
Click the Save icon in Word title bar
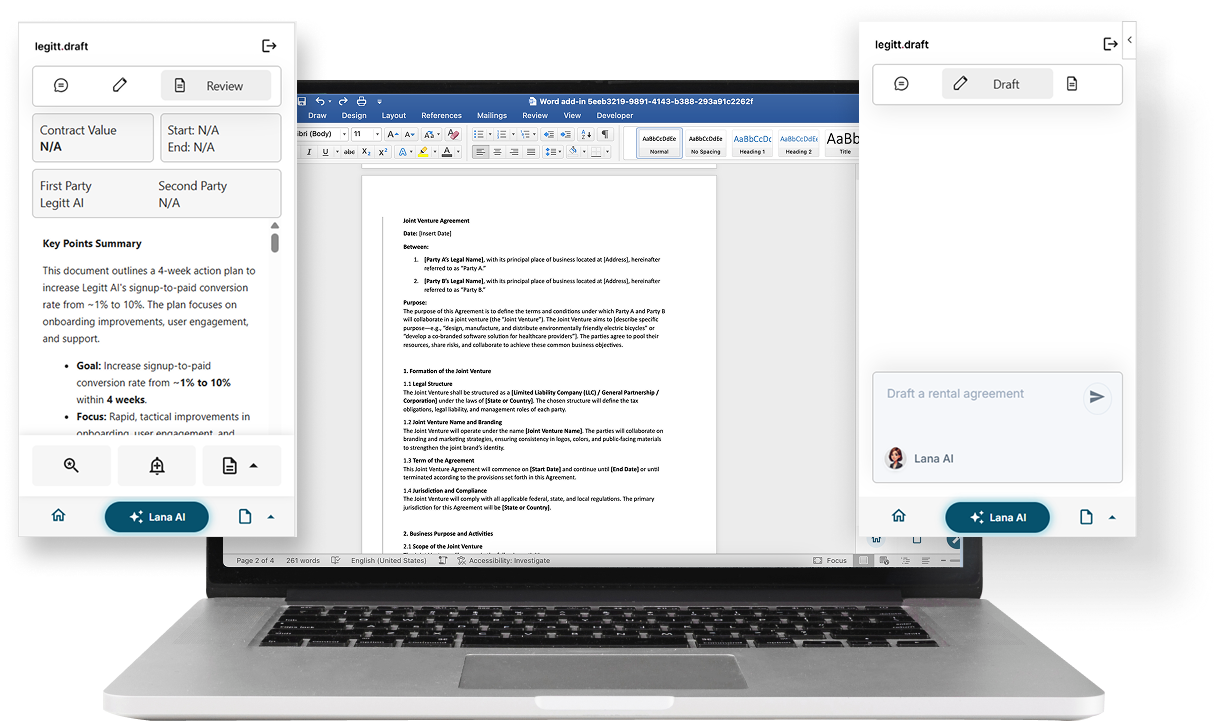(x=301, y=101)
